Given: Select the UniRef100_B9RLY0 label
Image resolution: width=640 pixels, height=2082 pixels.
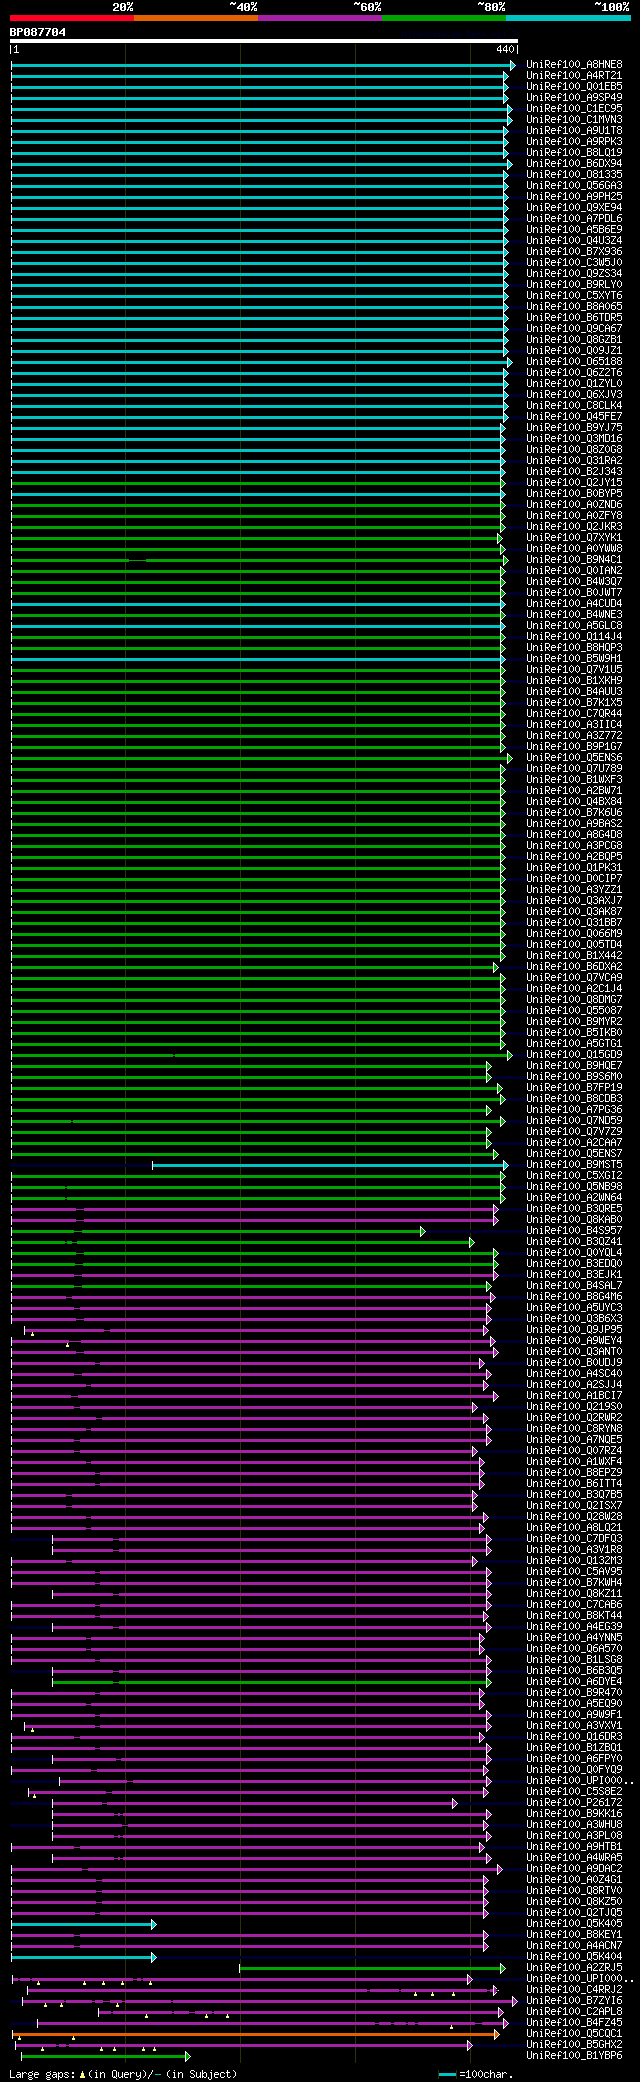Looking at the screenshot, I should pos(574,284).
